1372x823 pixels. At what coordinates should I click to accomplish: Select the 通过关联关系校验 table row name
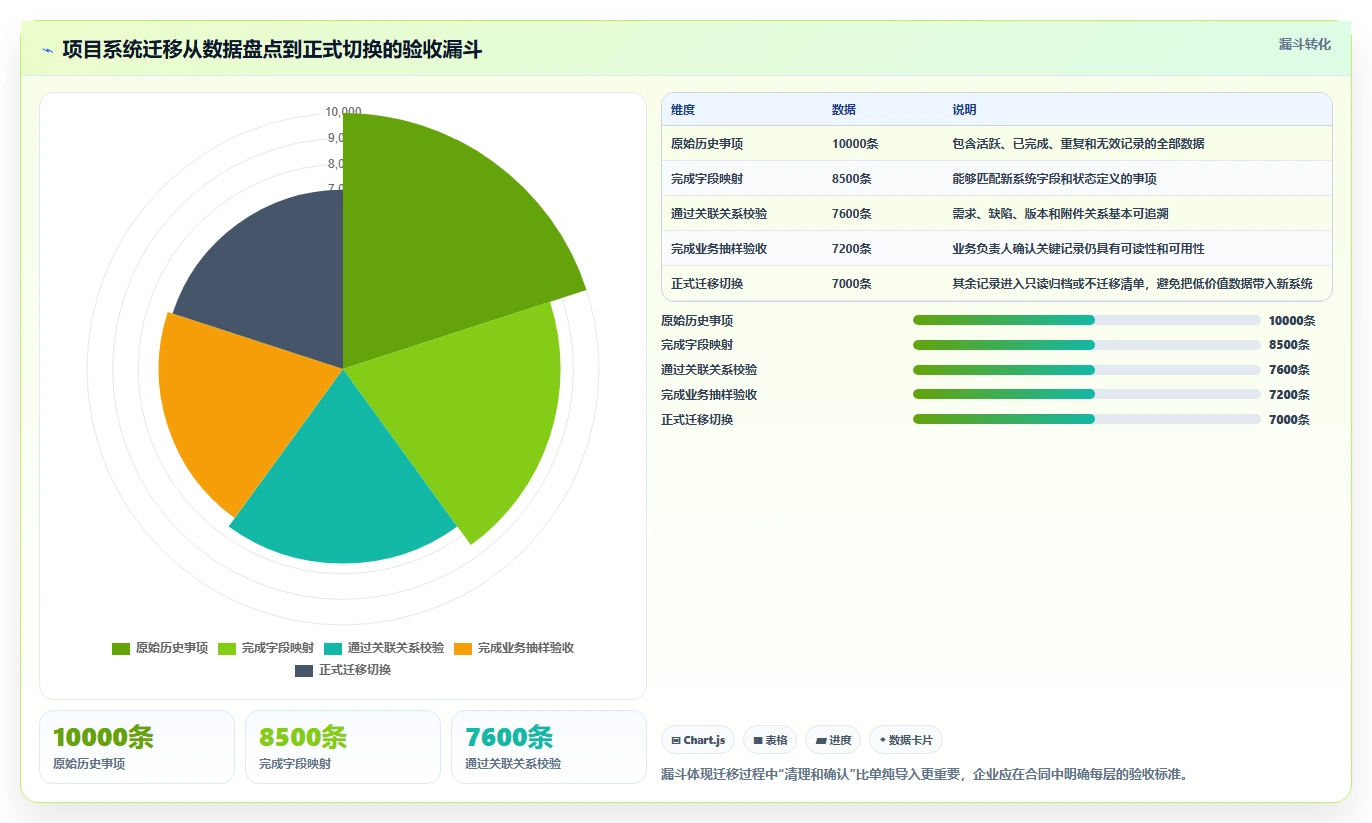[x=719, y=214]
